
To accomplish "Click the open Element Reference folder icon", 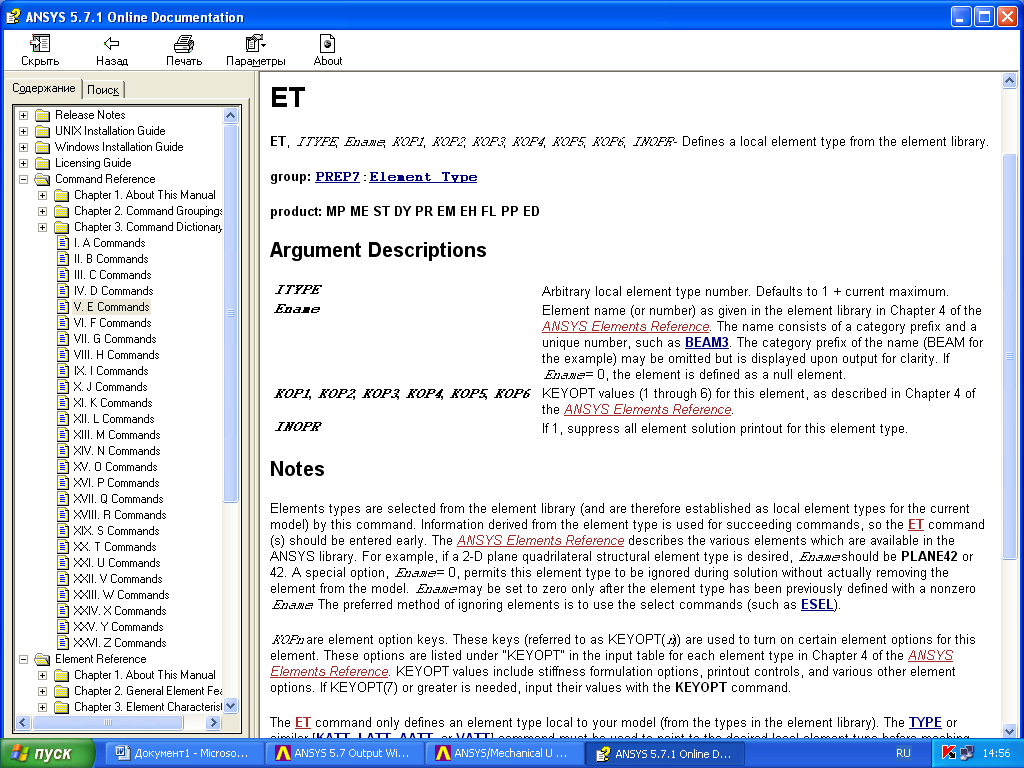I will pyautogui.click(x=42, y=659).
